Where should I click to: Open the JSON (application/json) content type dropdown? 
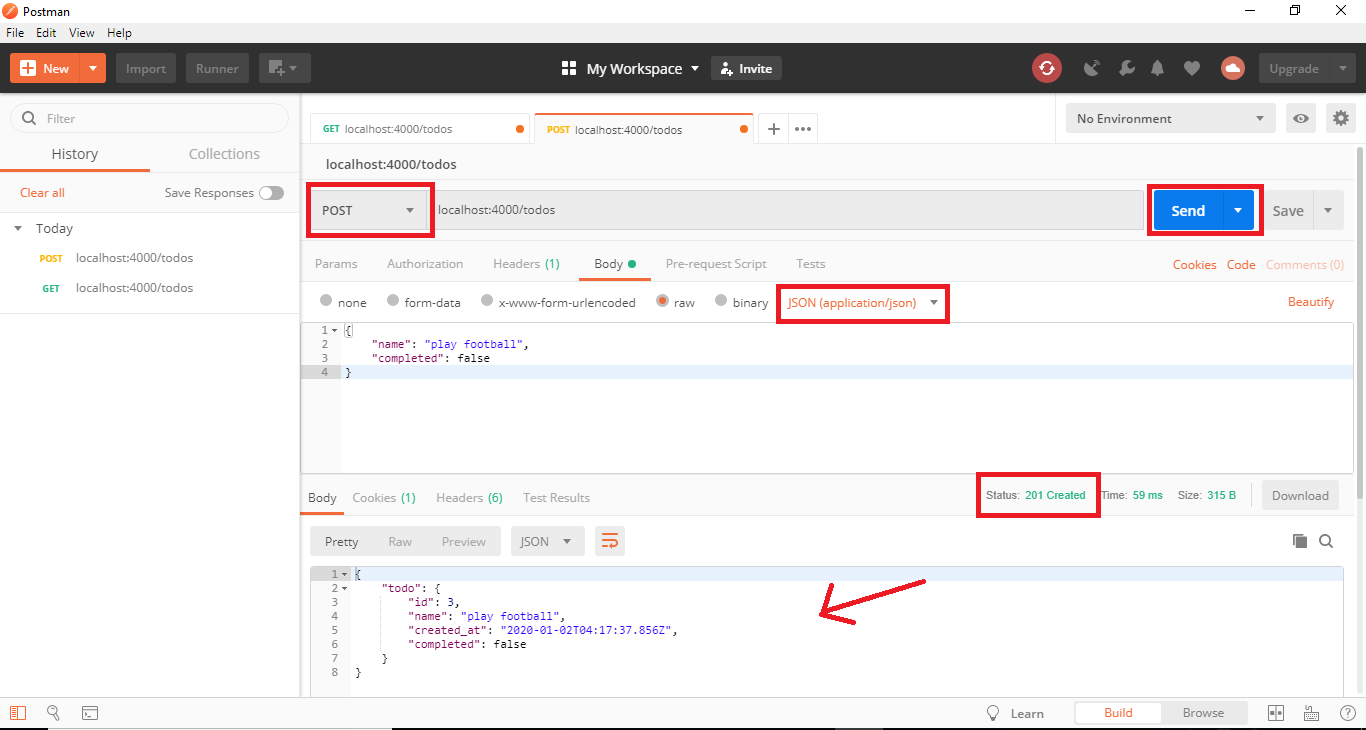pyautogui.click(x=863, y=302)
